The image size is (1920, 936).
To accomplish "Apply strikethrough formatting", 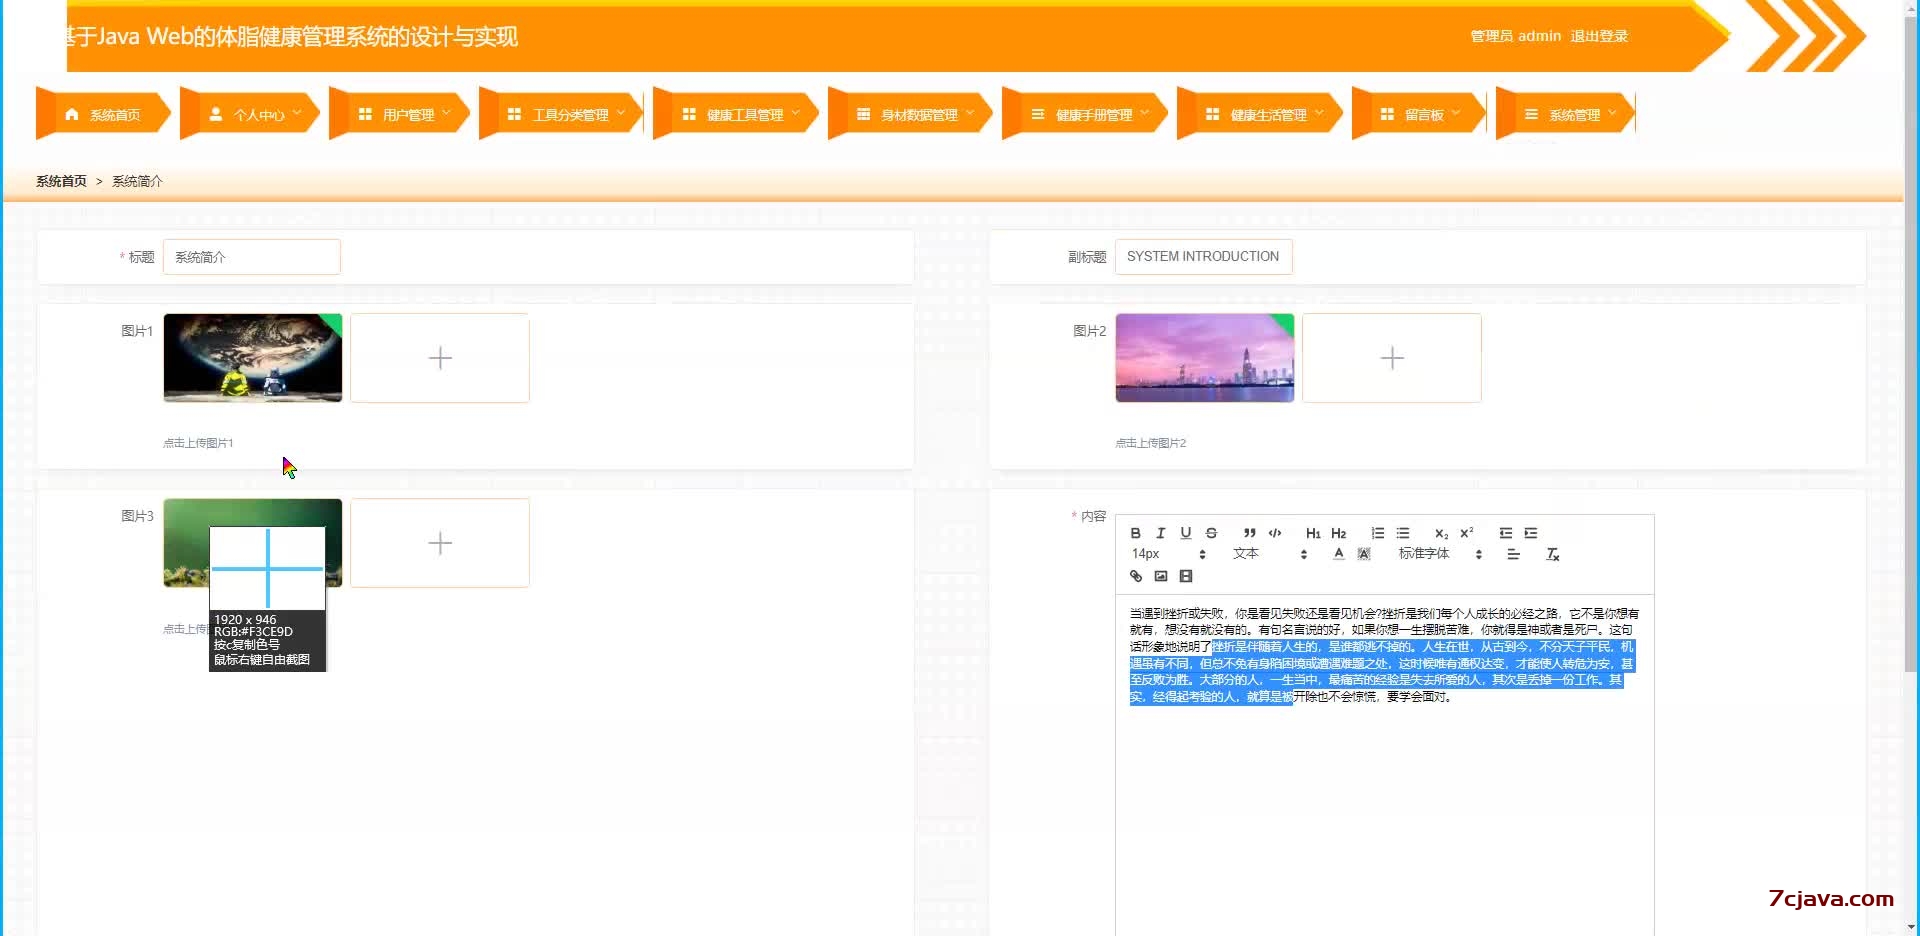I will point(1211,533).
